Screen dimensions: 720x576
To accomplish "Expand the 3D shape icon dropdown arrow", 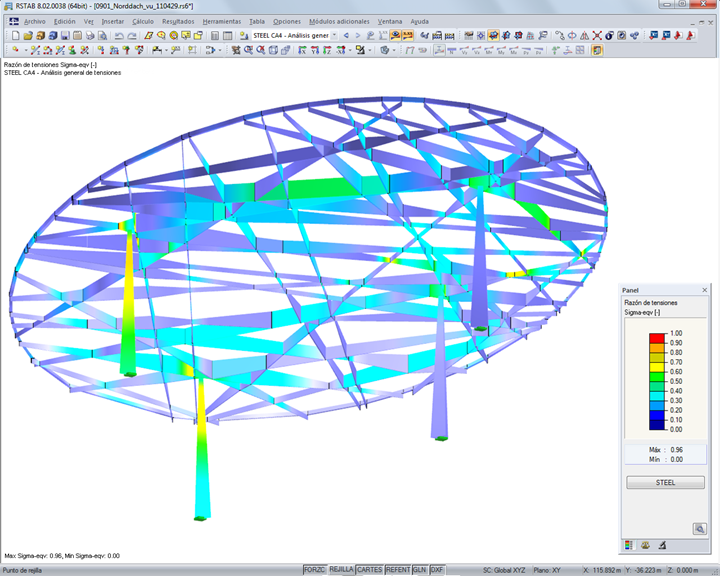I will tap(394, 50).
